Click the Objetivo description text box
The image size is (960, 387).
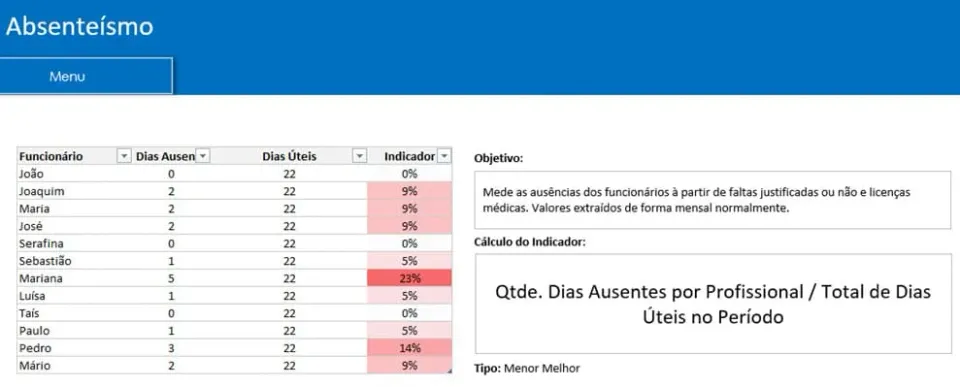point(713,200)
